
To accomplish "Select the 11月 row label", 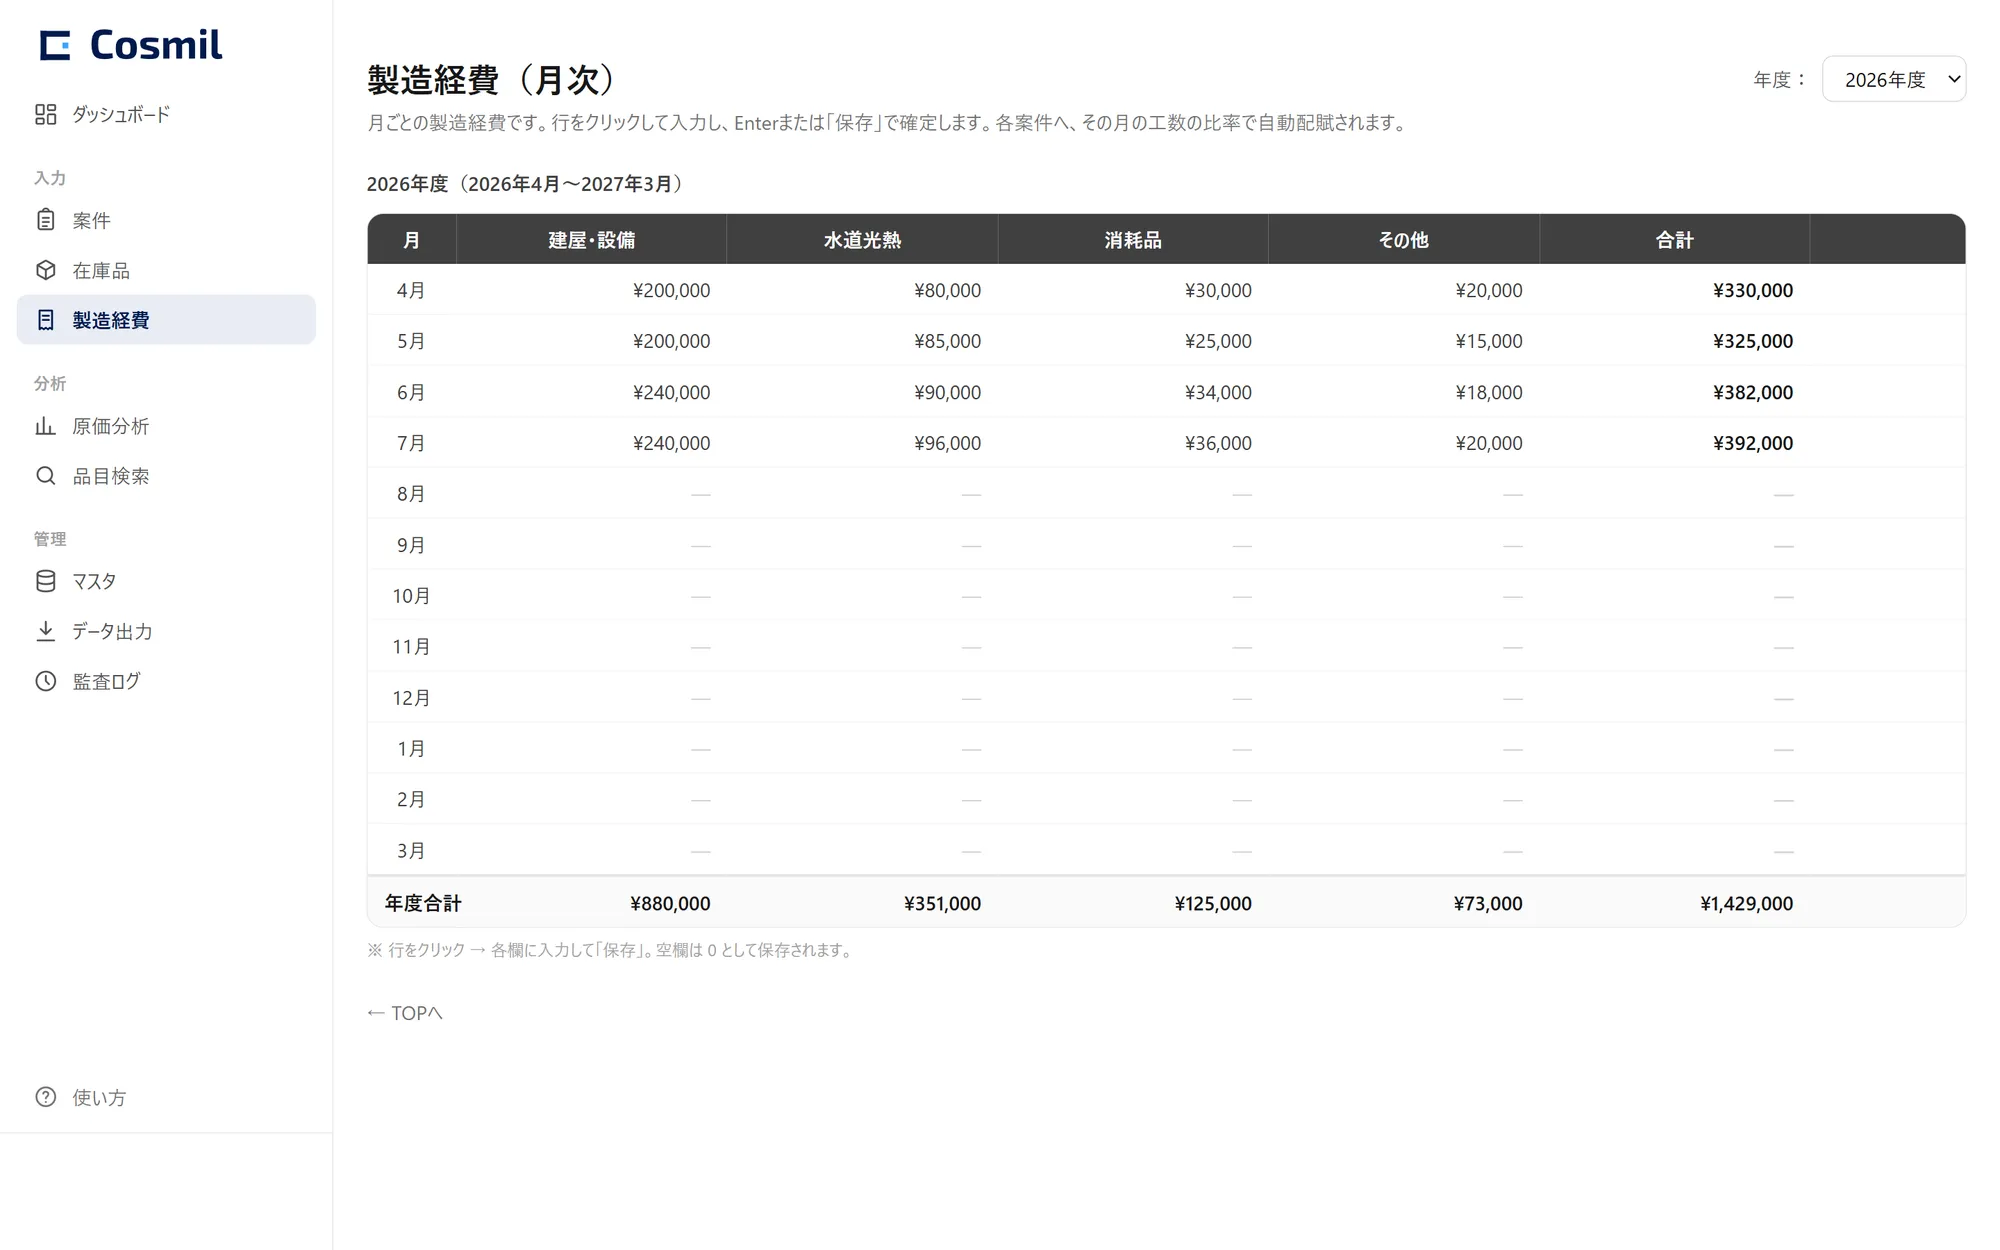I will pyautogui.click(x=411, y=647).
